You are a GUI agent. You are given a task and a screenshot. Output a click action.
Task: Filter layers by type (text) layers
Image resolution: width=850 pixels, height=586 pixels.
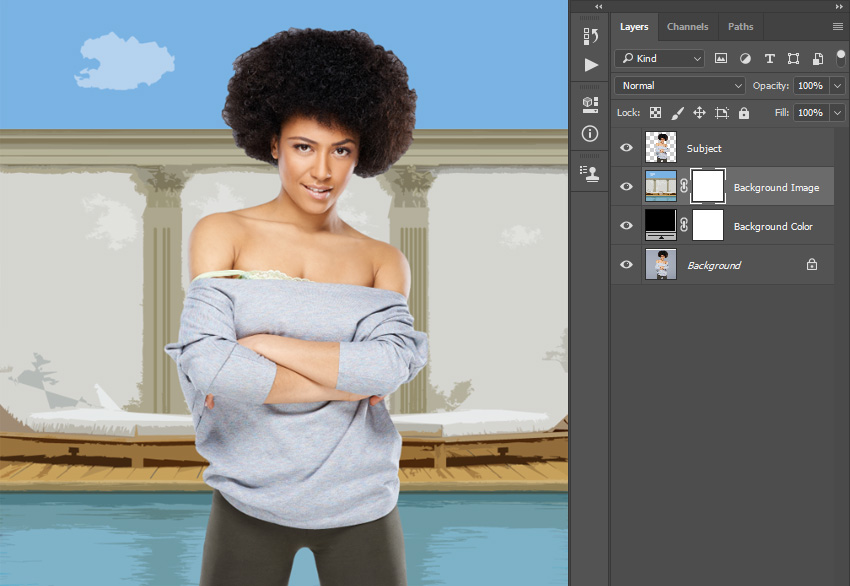pyautogui.click(x=769, y=59)
